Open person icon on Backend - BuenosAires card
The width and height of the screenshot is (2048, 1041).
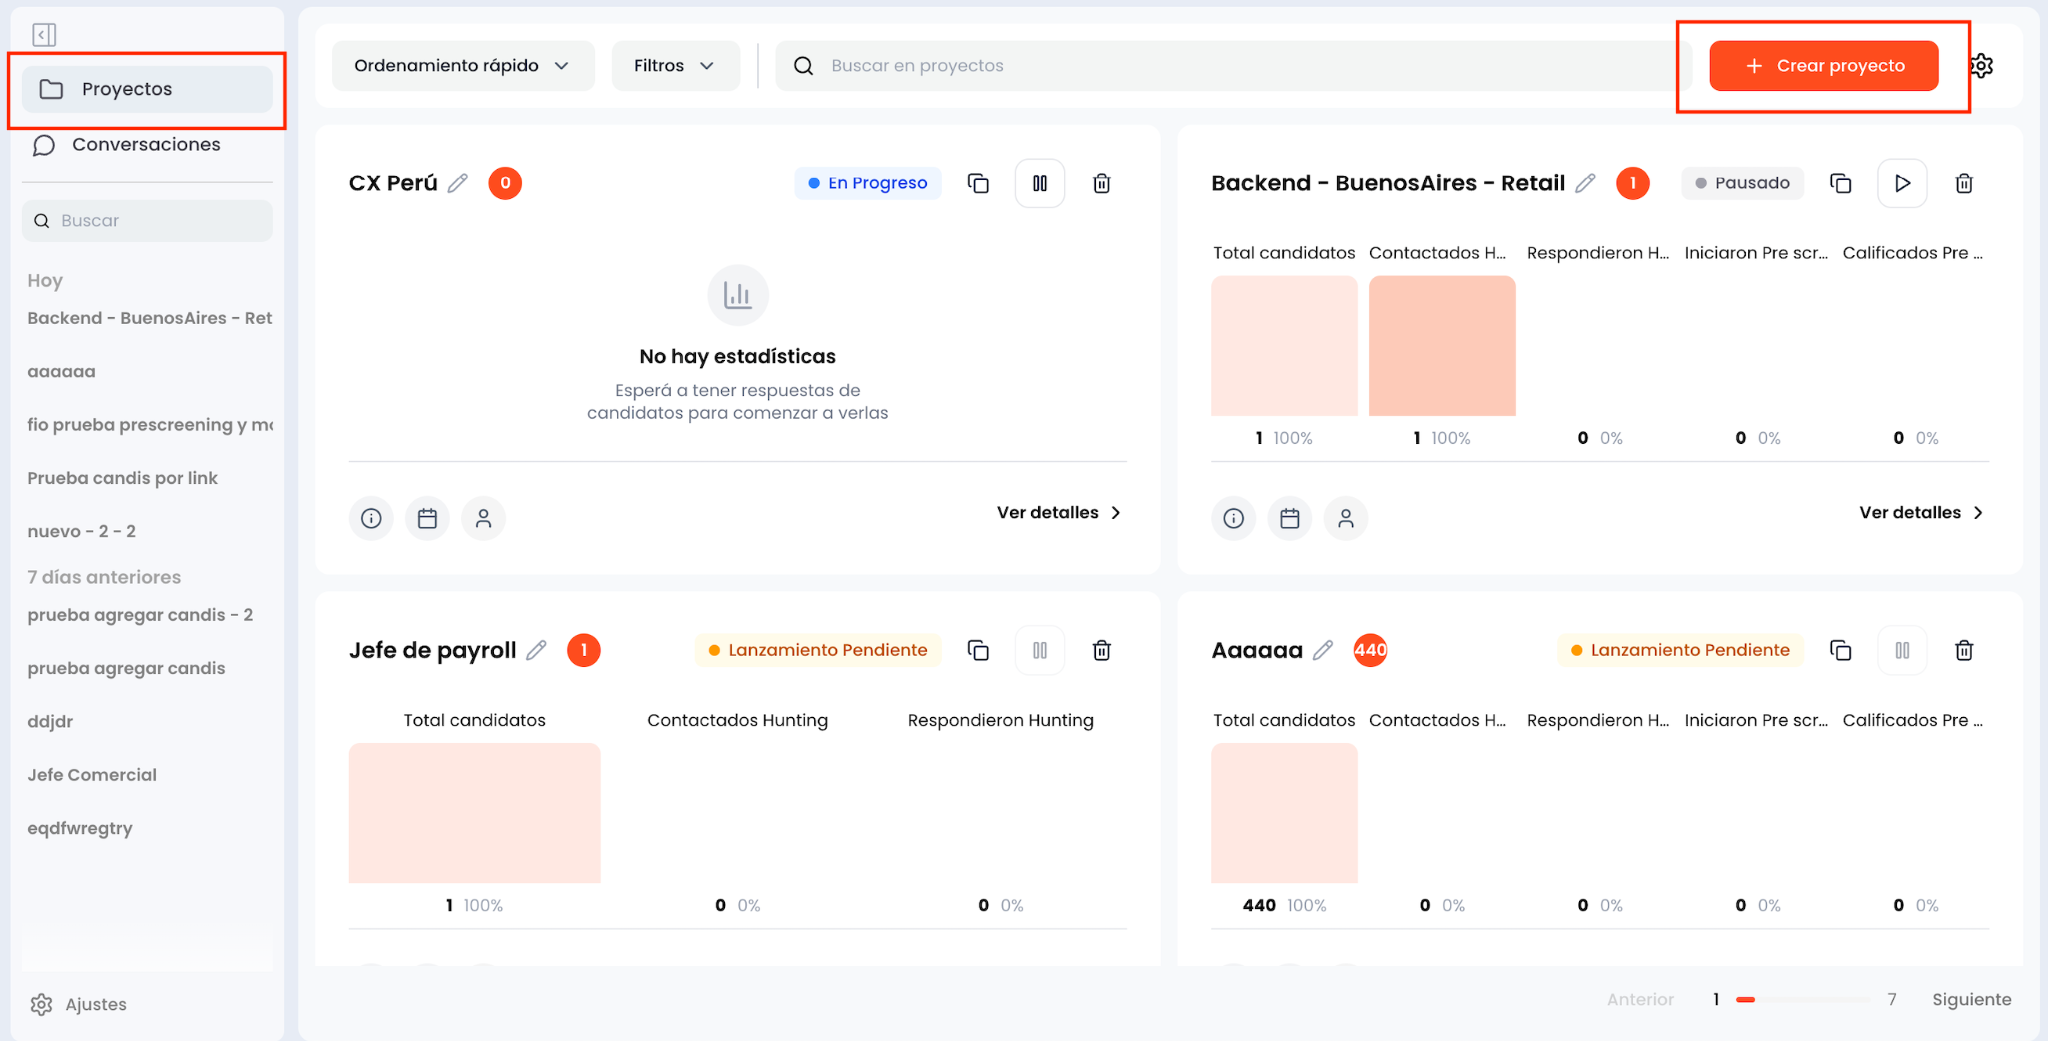click(x=1345, y=518)
